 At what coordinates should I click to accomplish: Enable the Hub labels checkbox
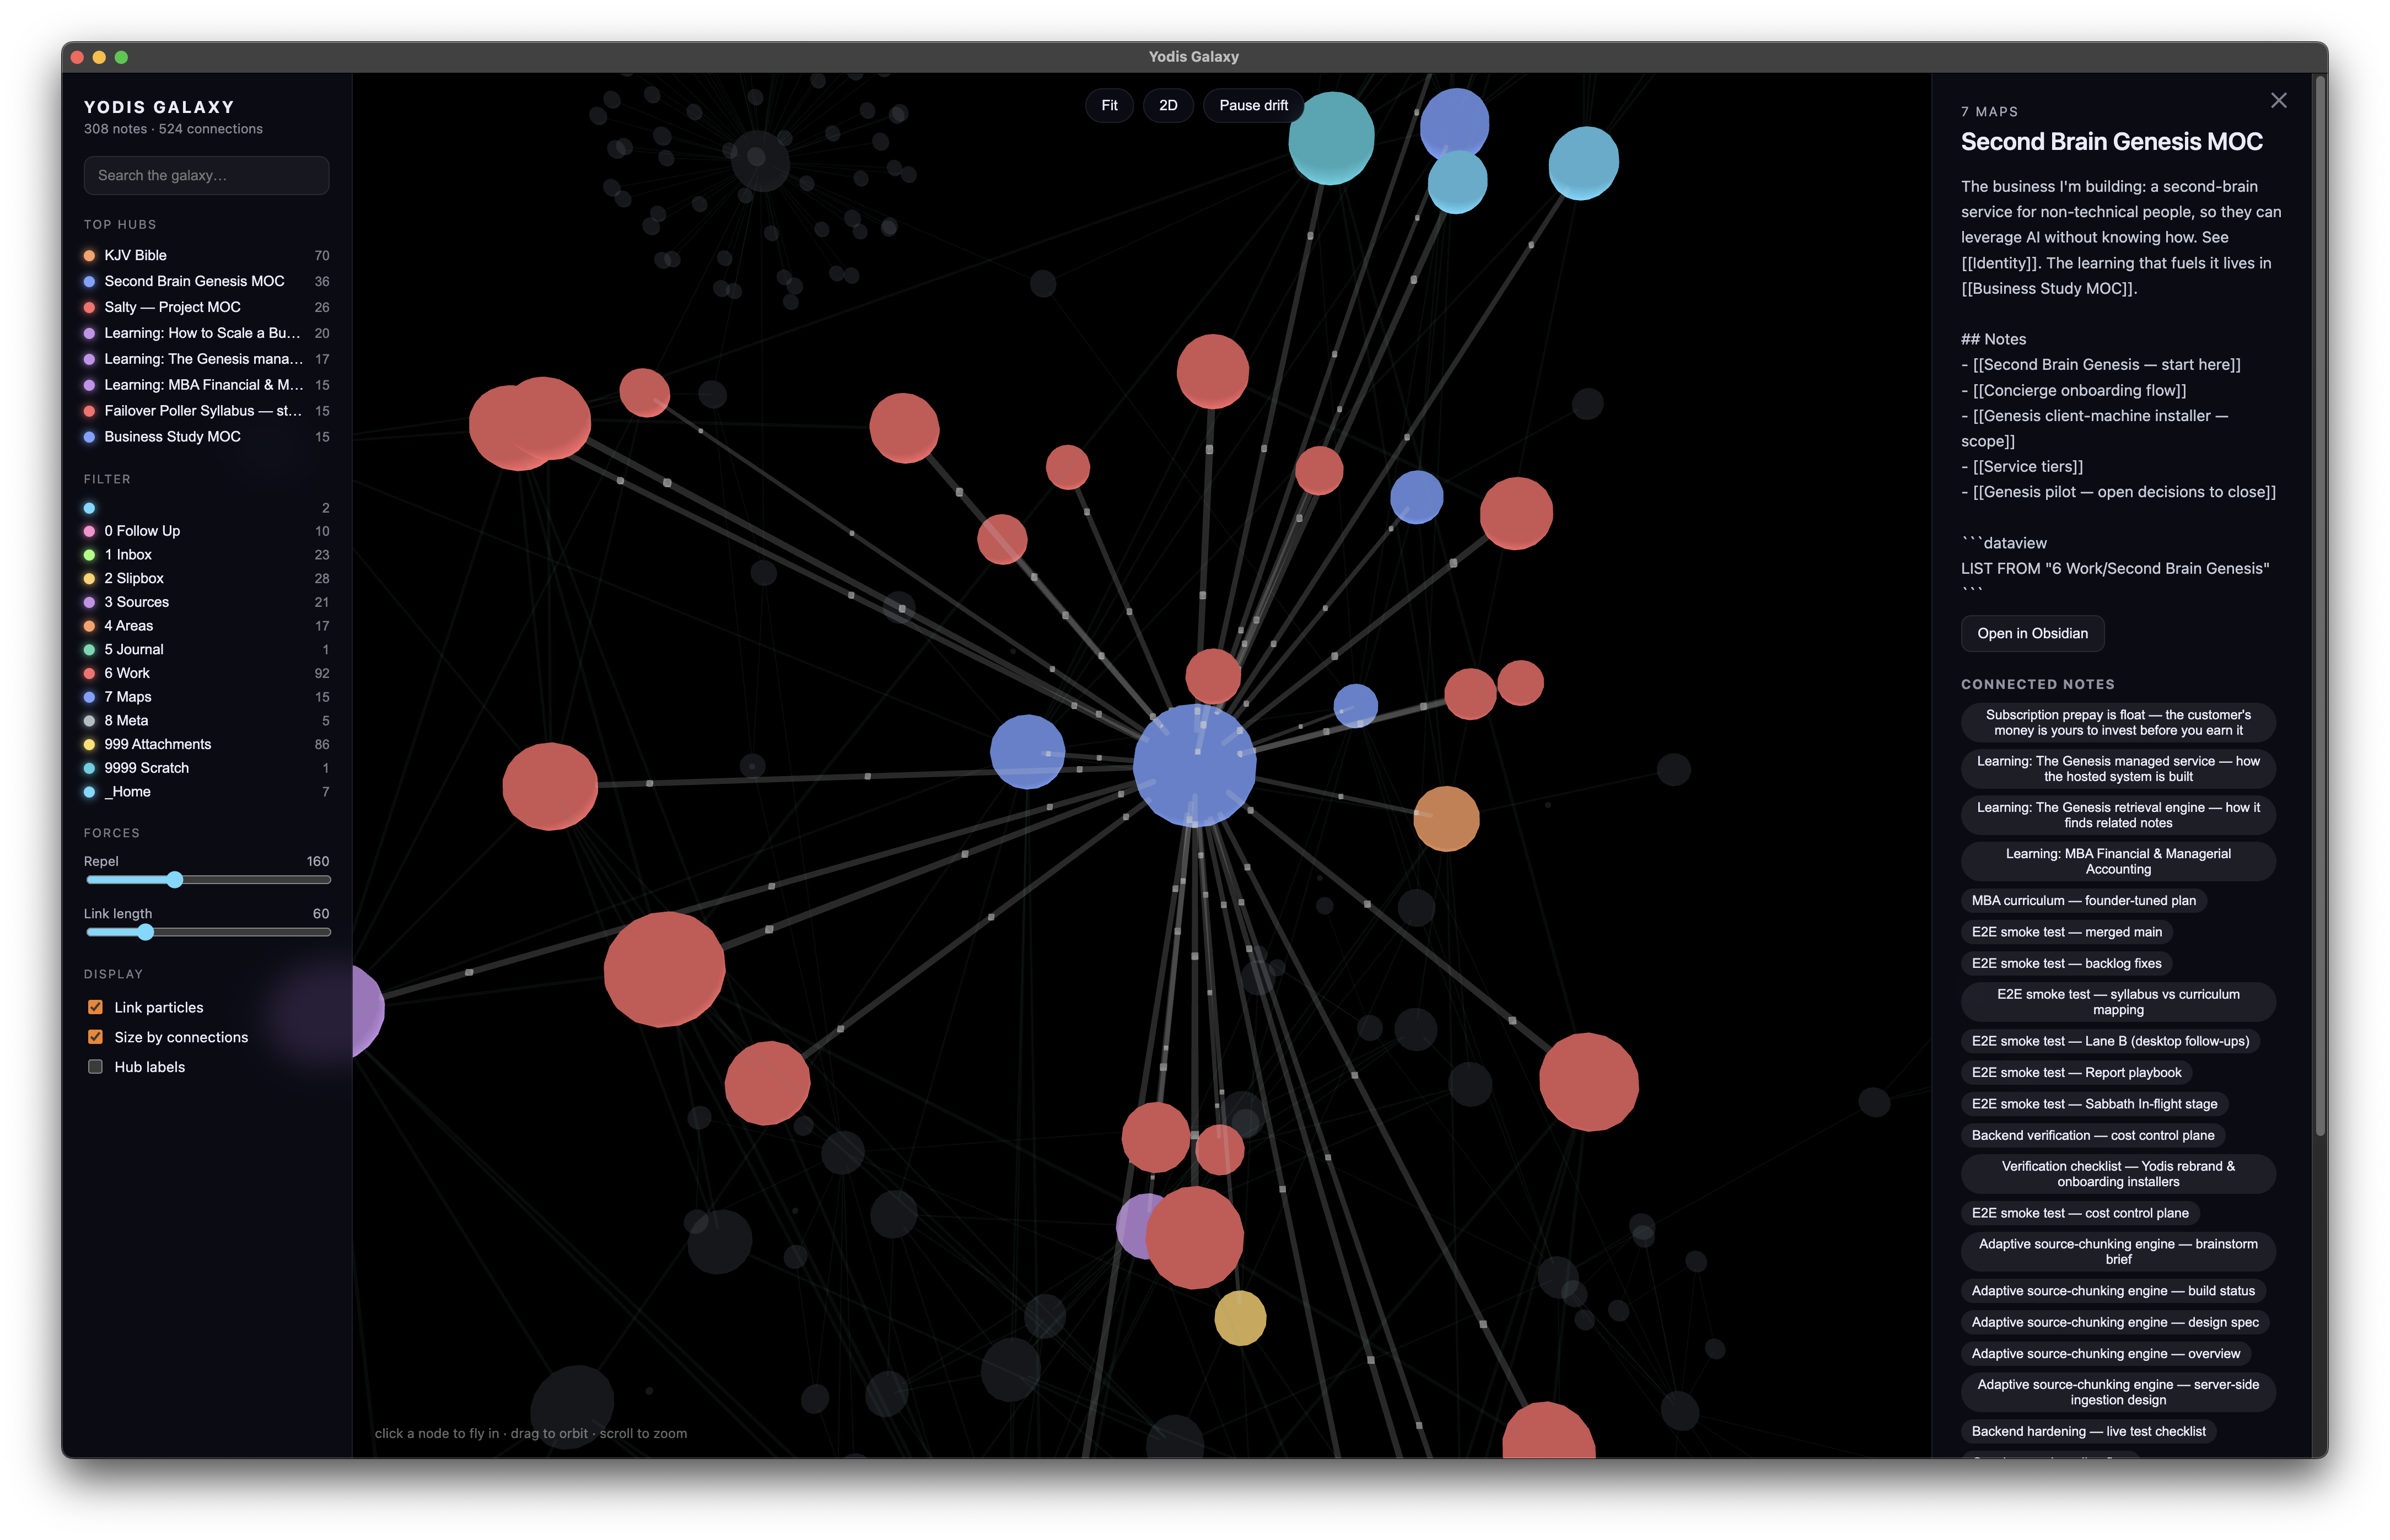click(95, 1067)
